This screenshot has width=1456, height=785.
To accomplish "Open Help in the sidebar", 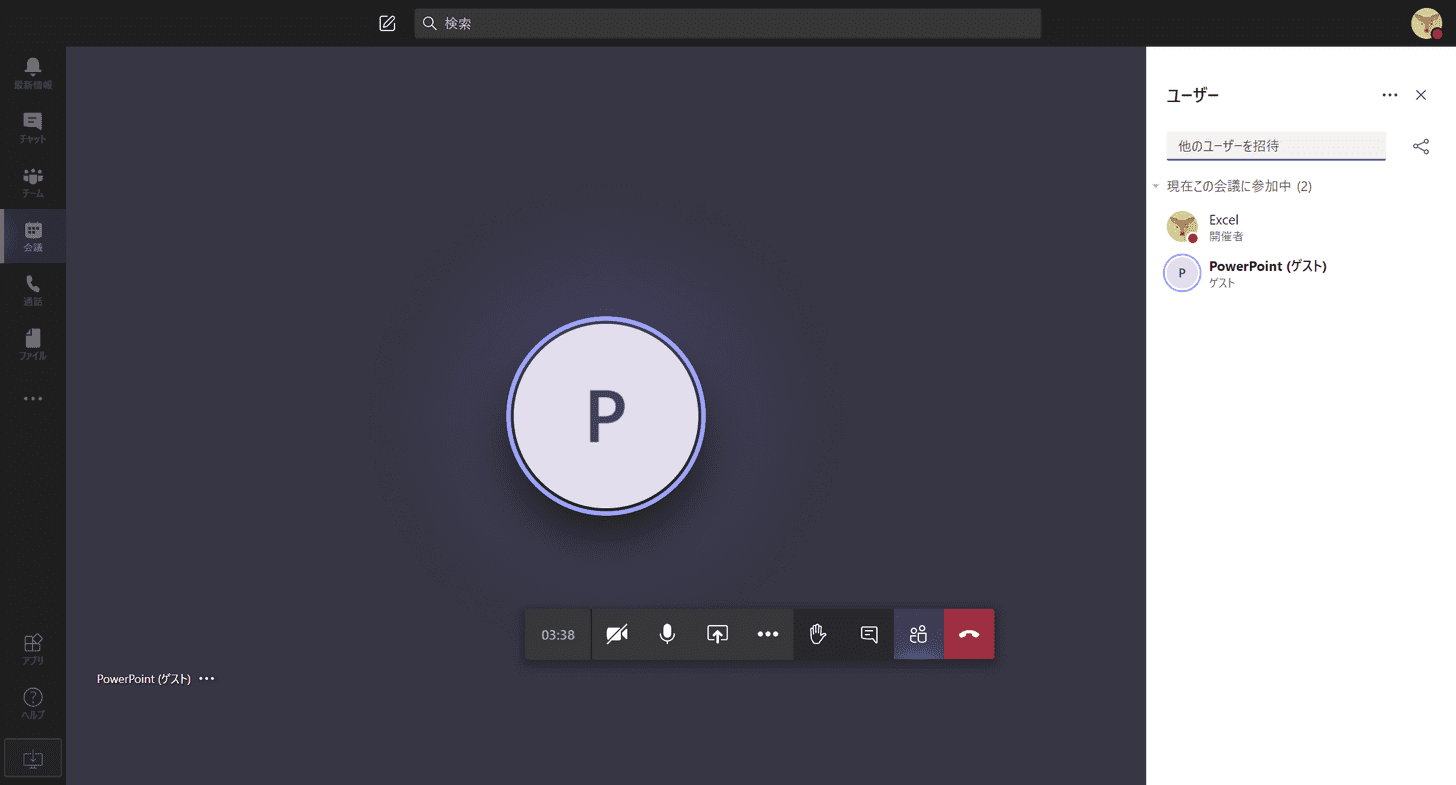I will [x=33, y=703].
